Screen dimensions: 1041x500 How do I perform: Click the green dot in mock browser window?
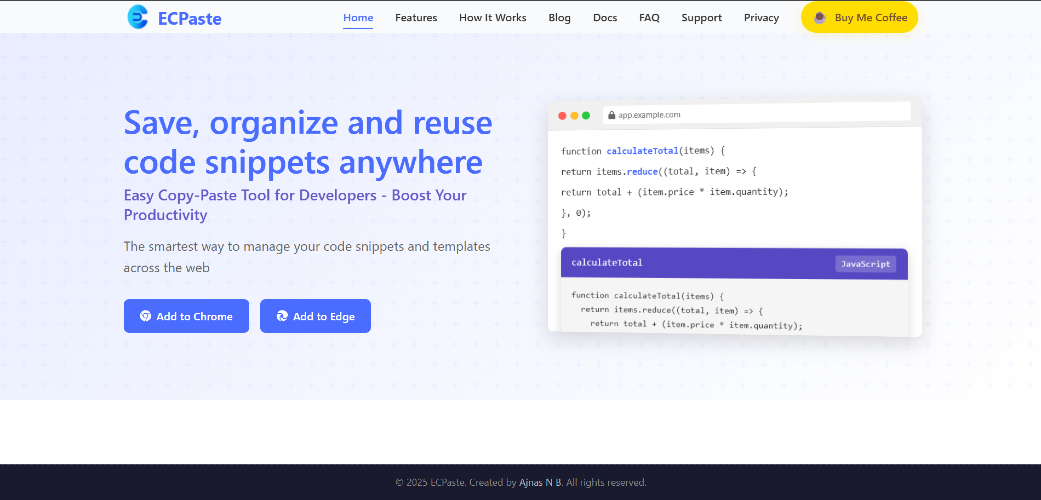pyautogui.click(x=586, y=116)
